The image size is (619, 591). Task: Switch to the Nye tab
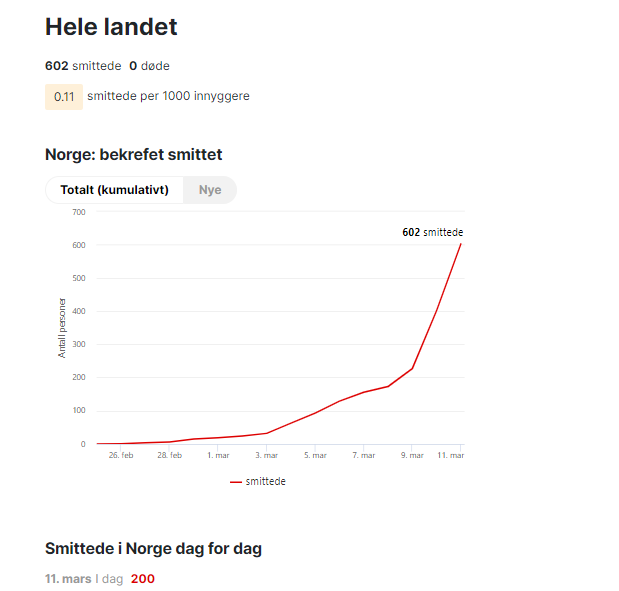(x=210, y=190)
